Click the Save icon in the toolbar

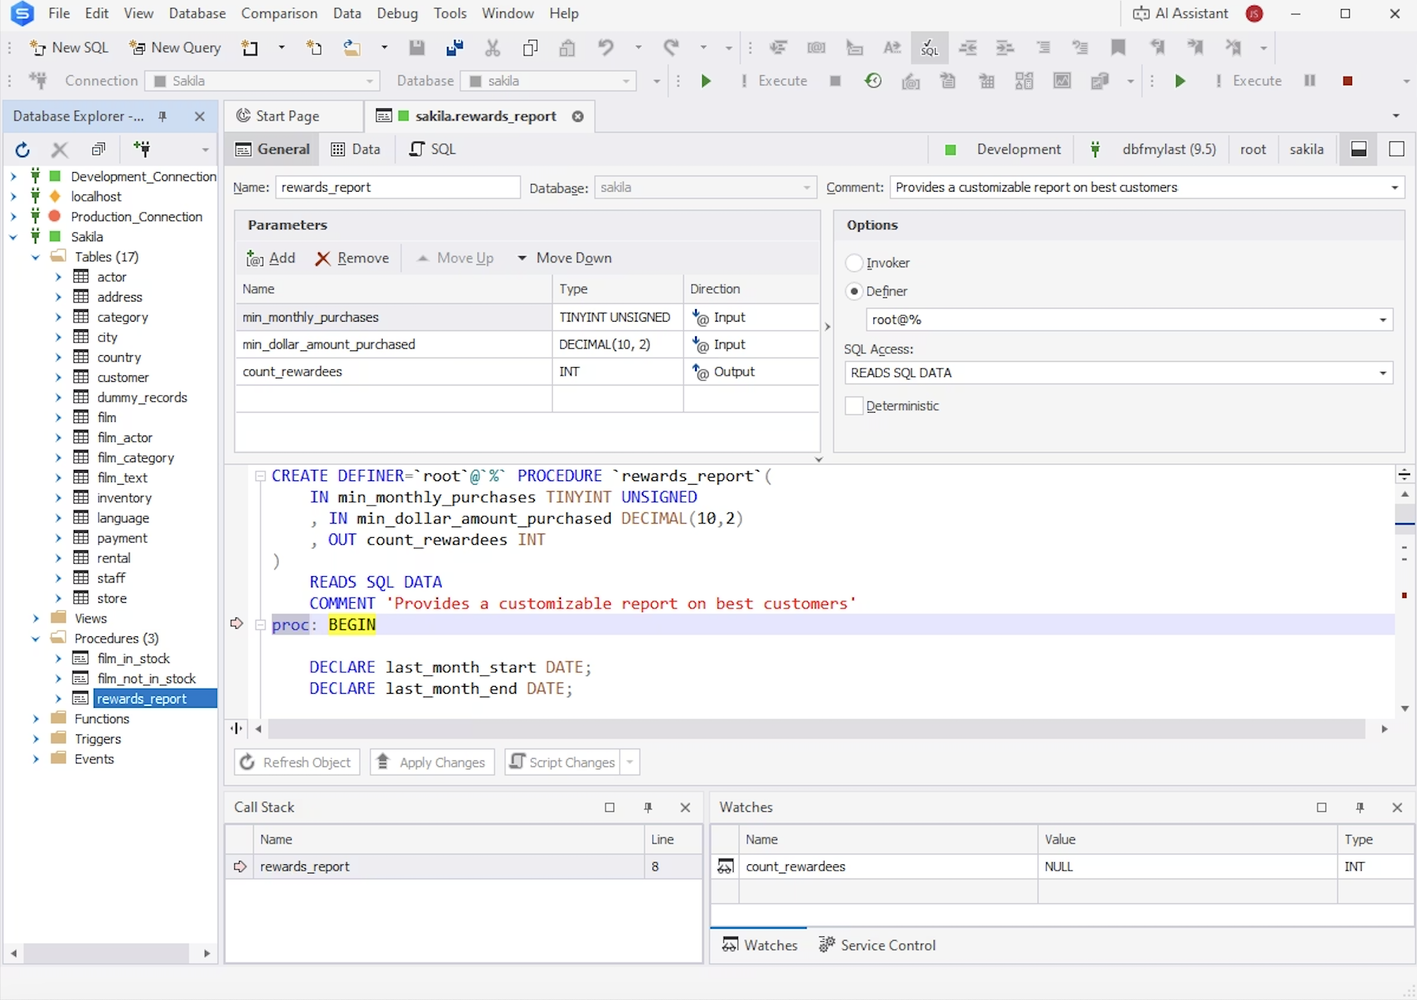(417, 47)
